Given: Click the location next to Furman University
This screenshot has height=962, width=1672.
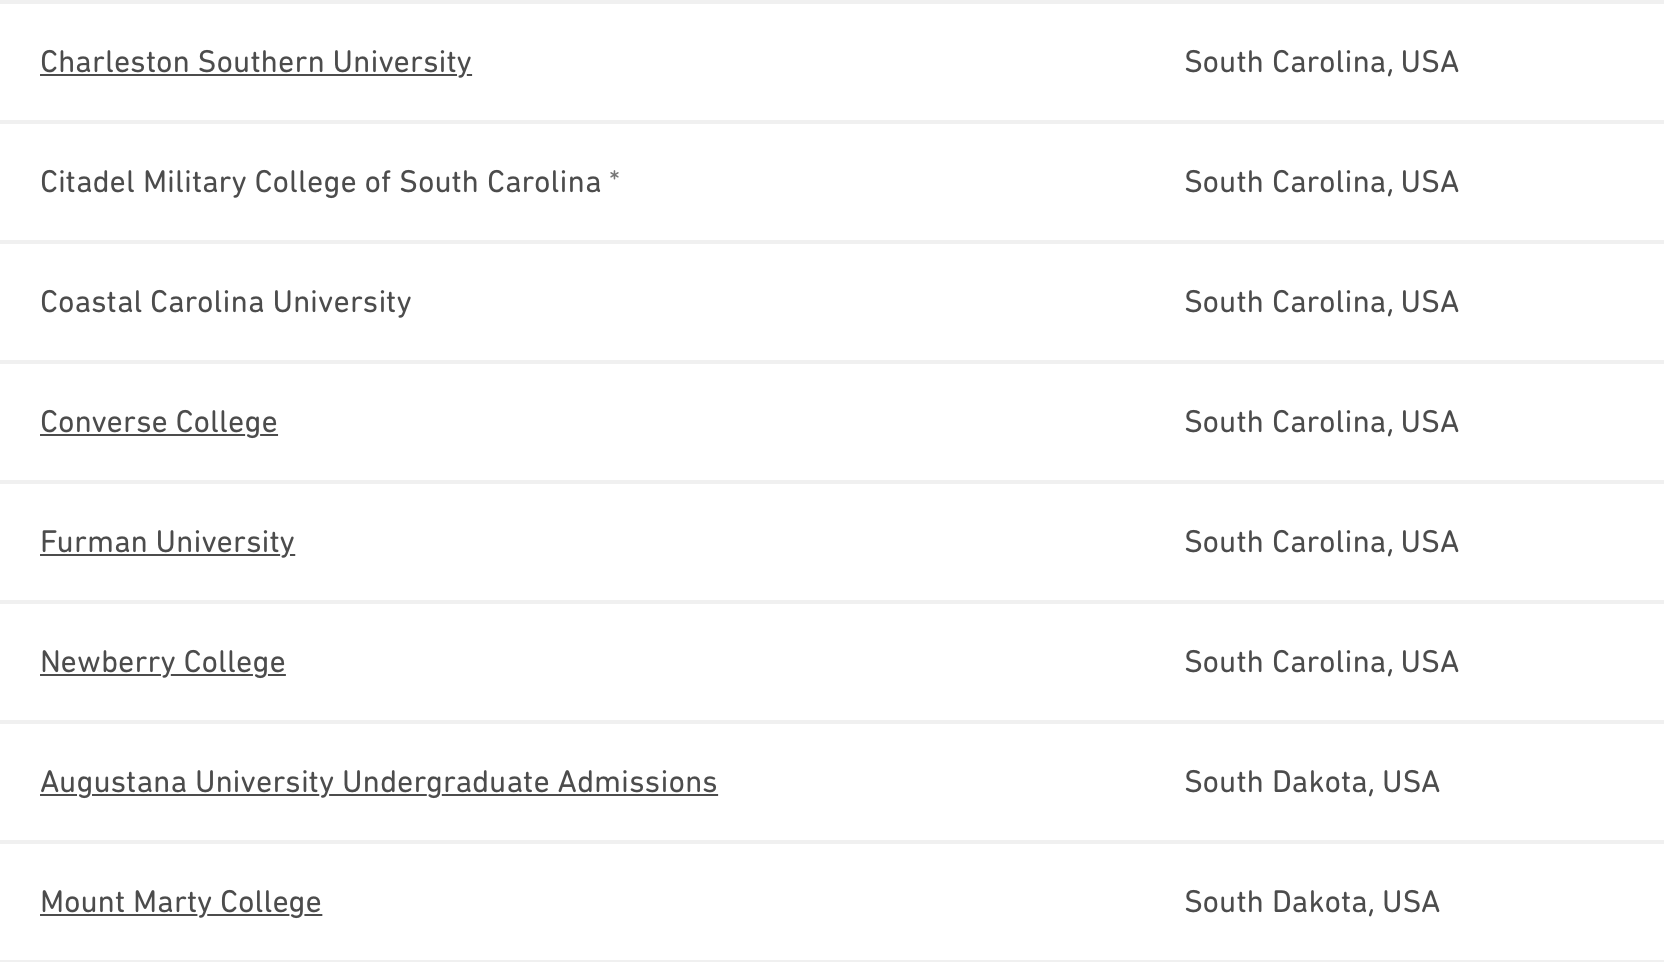Looking at the screenshot, I should pyautogui.click(x=1321, y=542).
